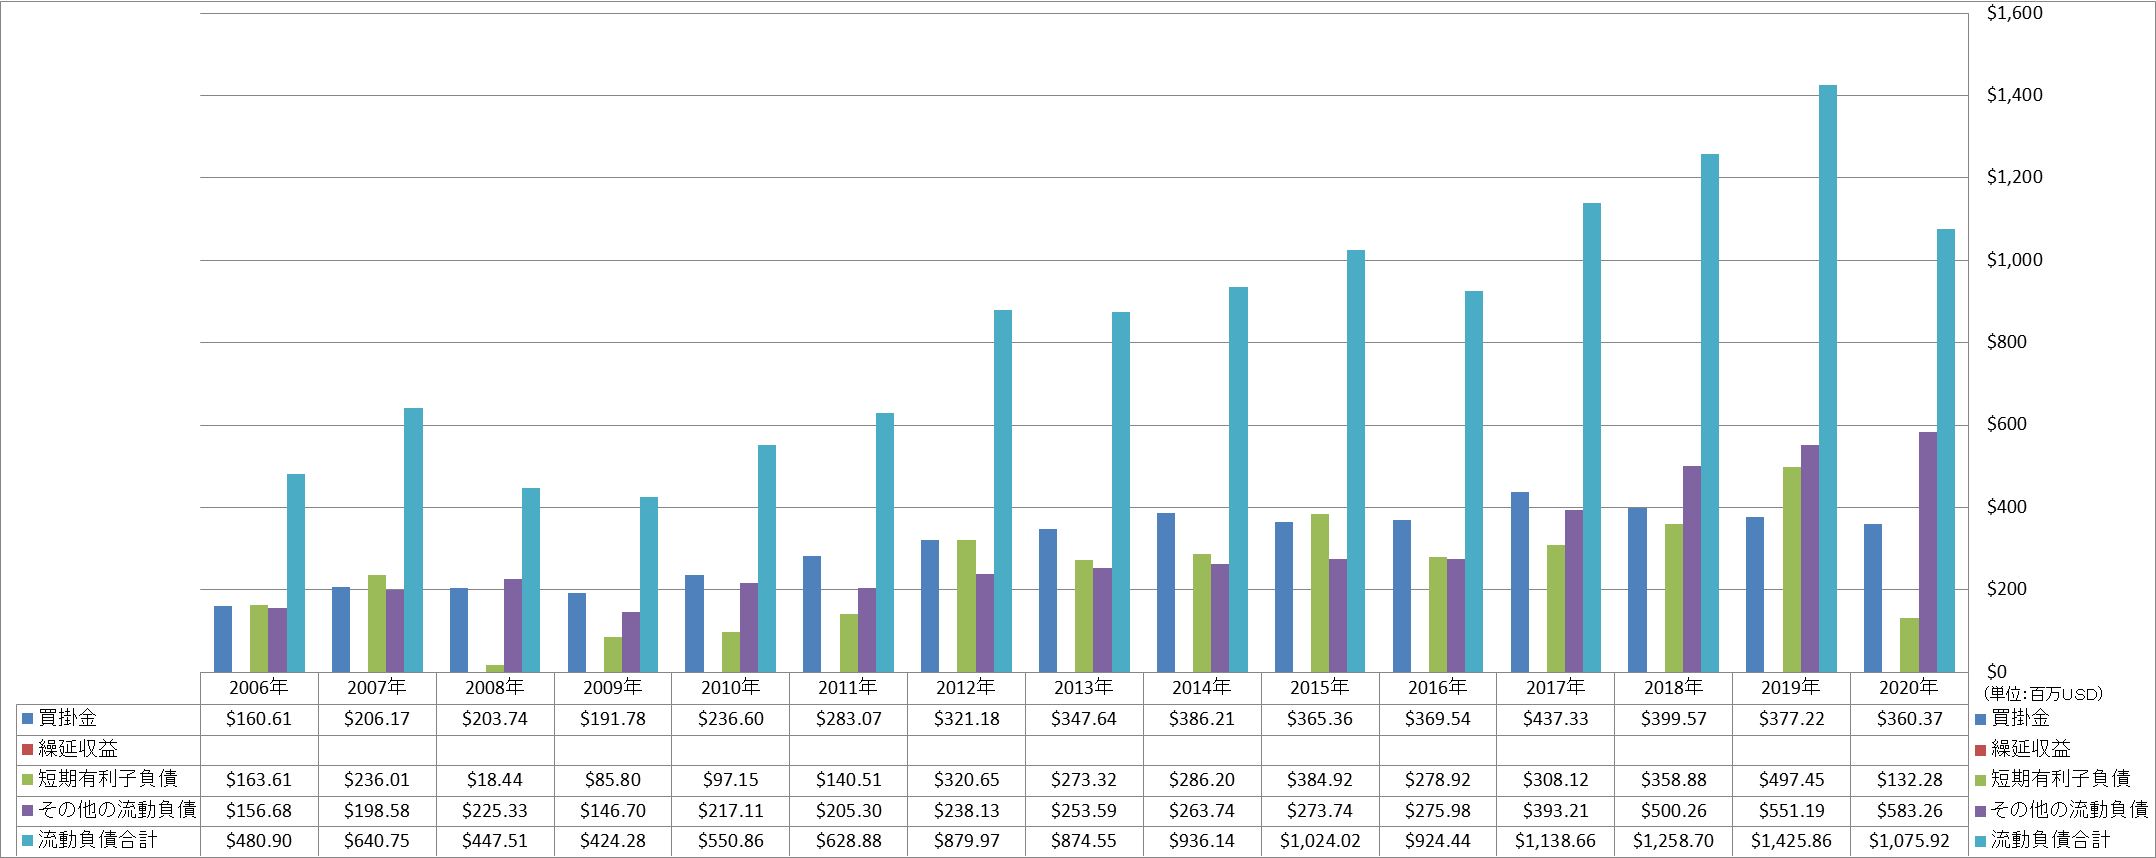Click the 2008年 column header

click(x=495, y=688)
